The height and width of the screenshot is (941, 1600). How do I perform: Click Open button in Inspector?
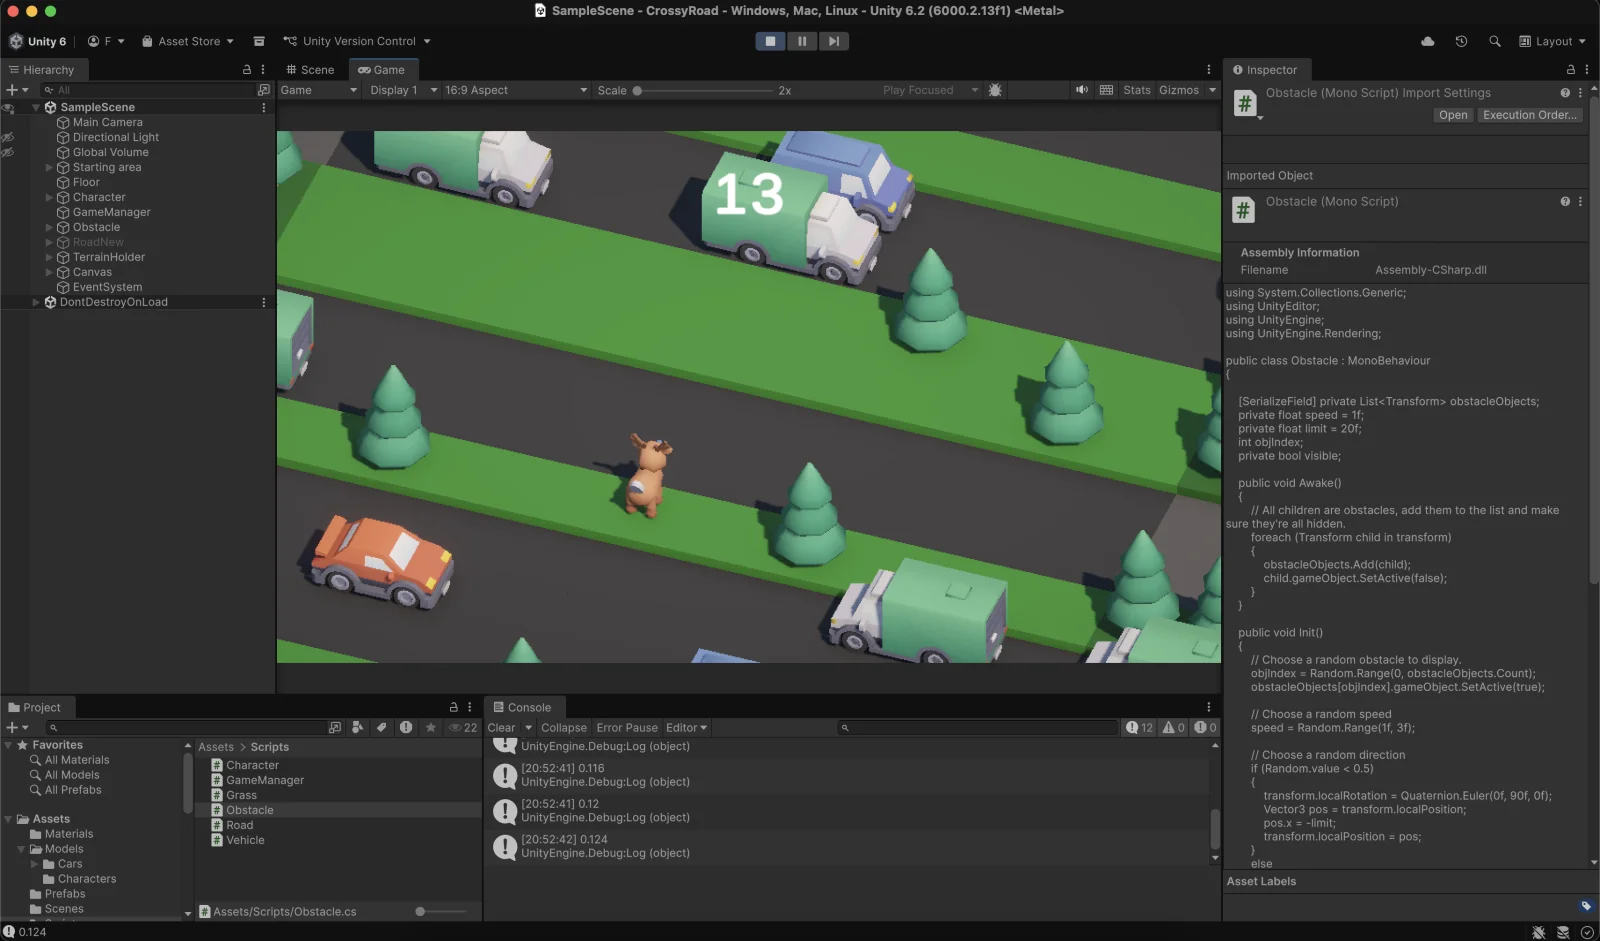1453,115
